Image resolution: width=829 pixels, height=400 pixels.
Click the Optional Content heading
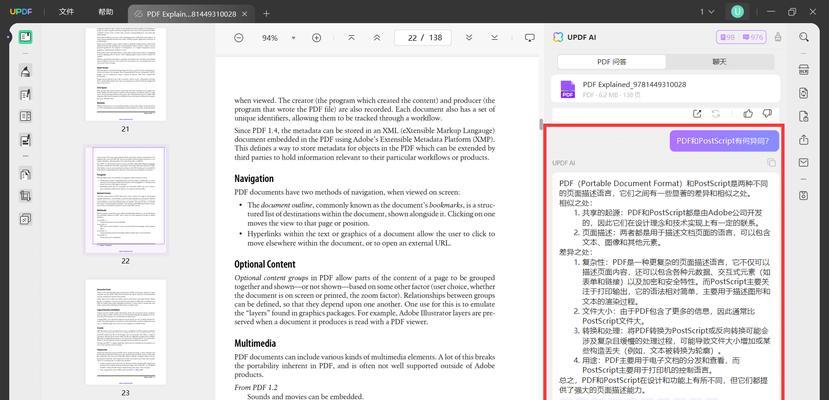point(265,264)
